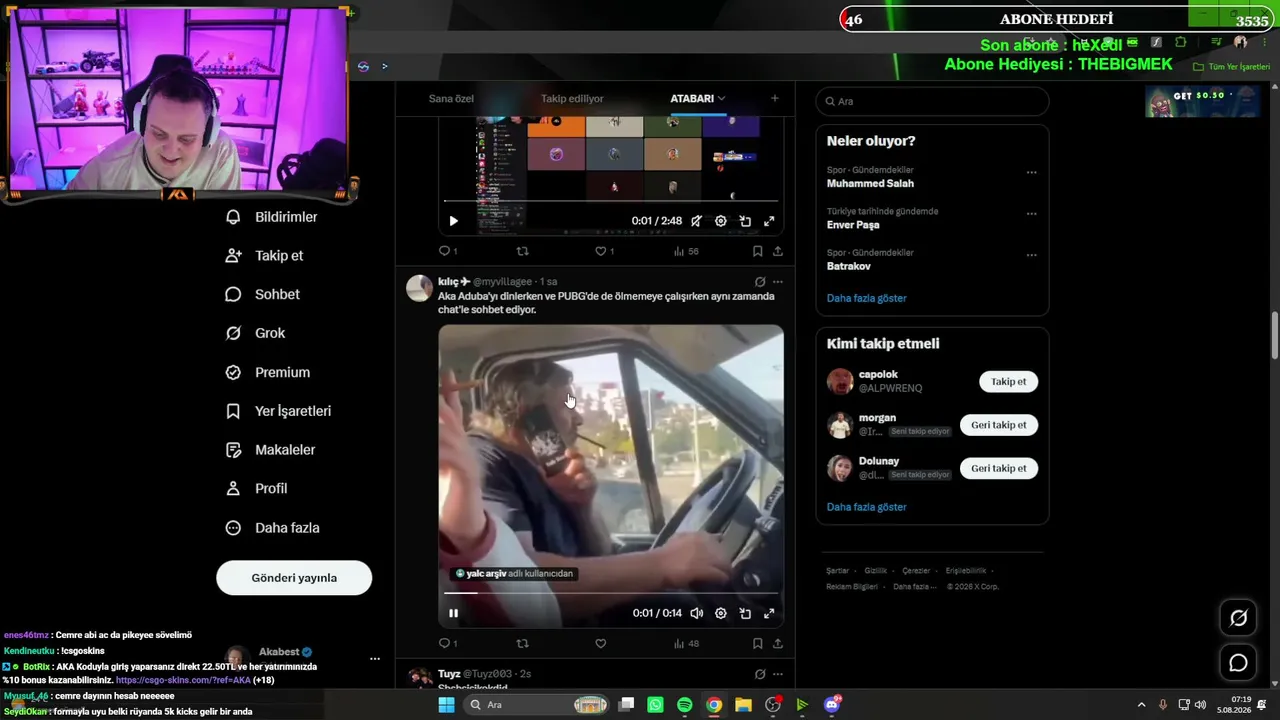This screenshot has height=720, width=1280.
Task: Enter fullscreen on the 0:14 video
Action: (769, 613)
